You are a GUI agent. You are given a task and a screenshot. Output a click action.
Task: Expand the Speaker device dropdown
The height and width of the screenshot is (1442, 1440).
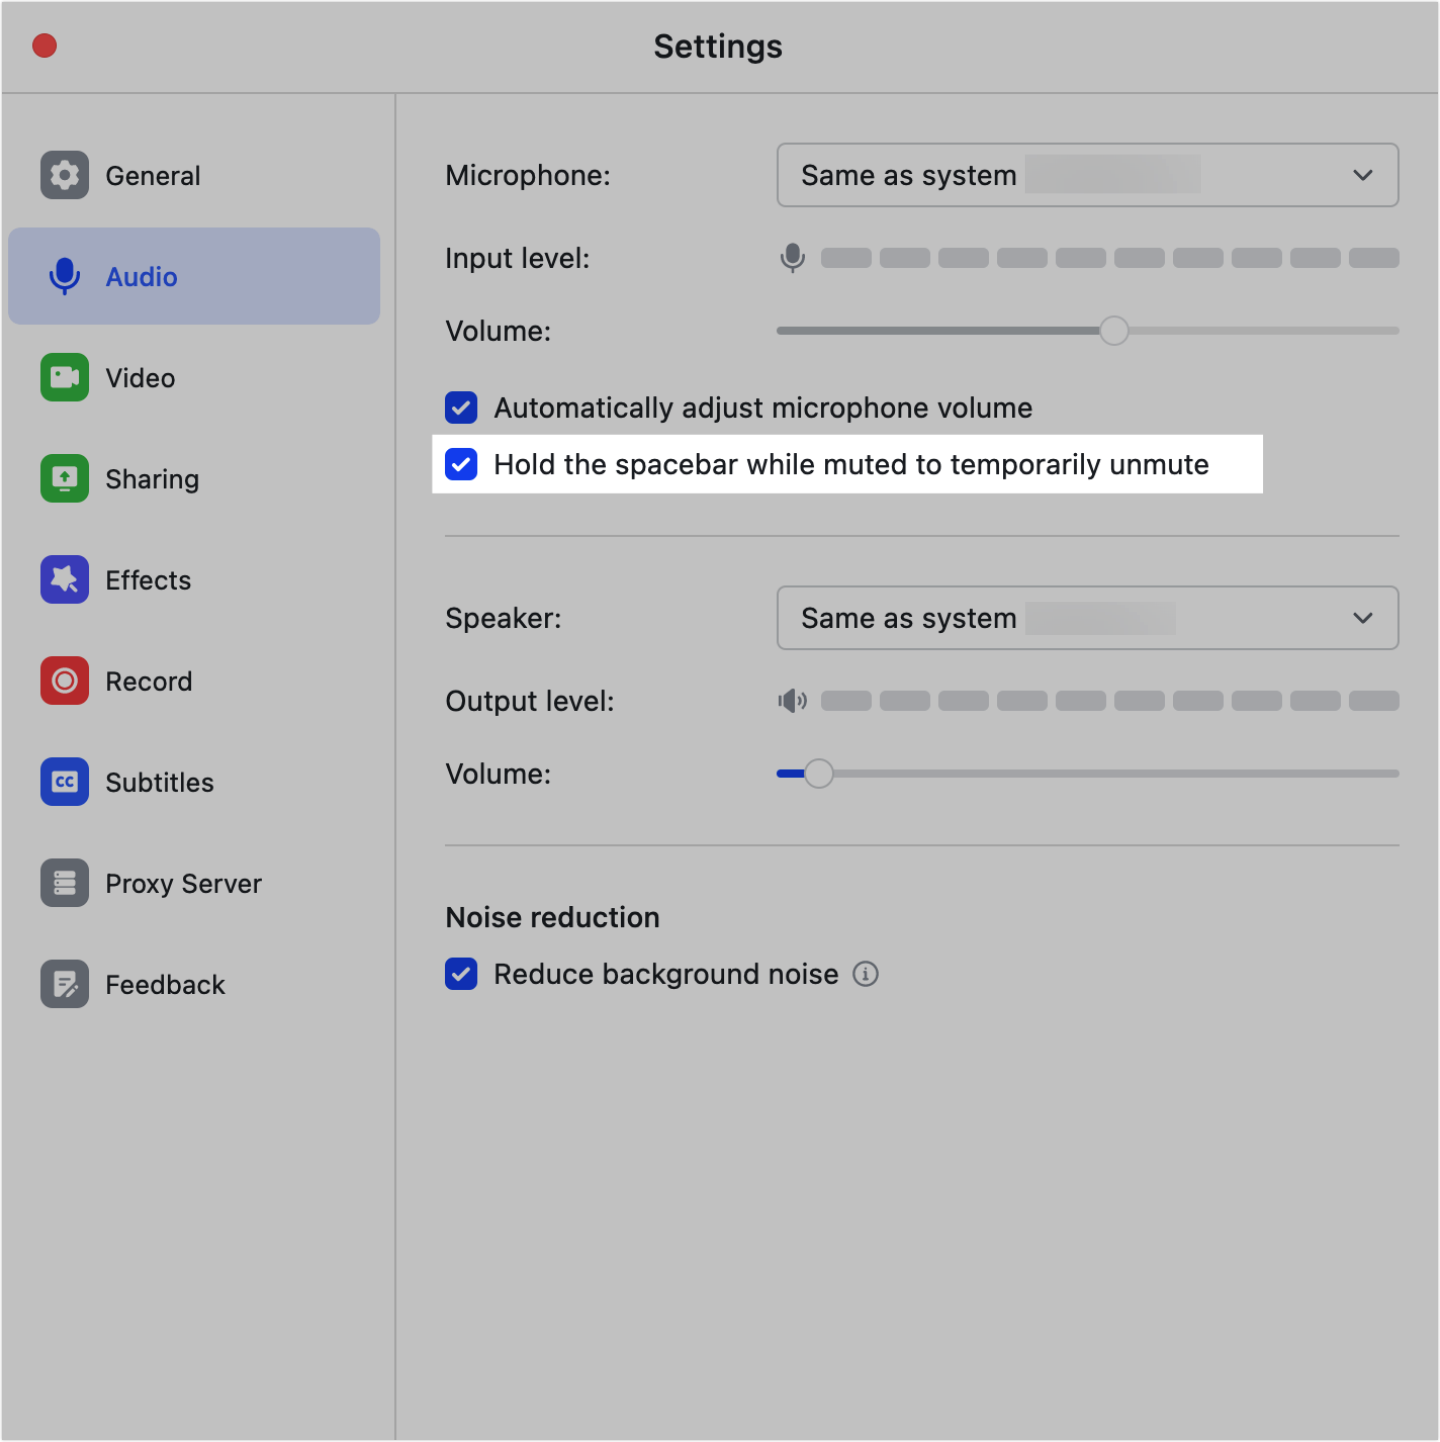tap(1086, 618)
